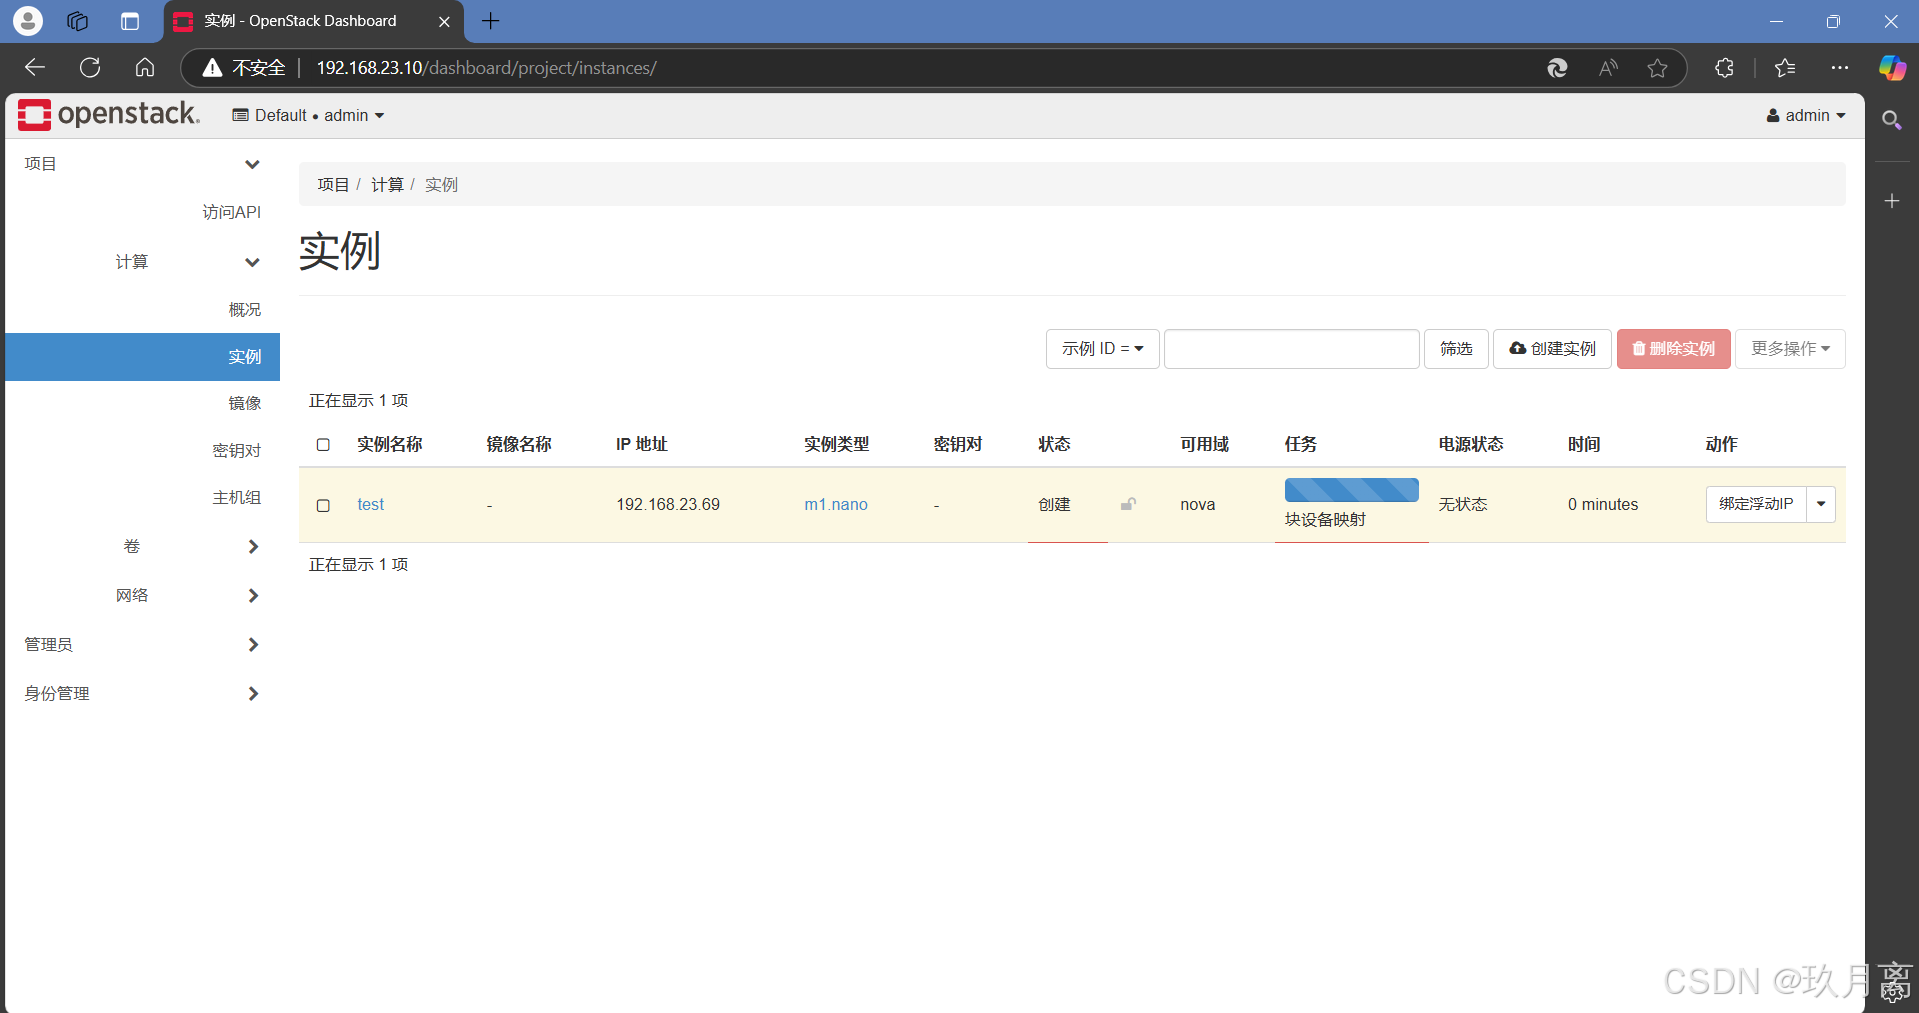Toggle the select-all checkbox in the table header

[322, 445]
